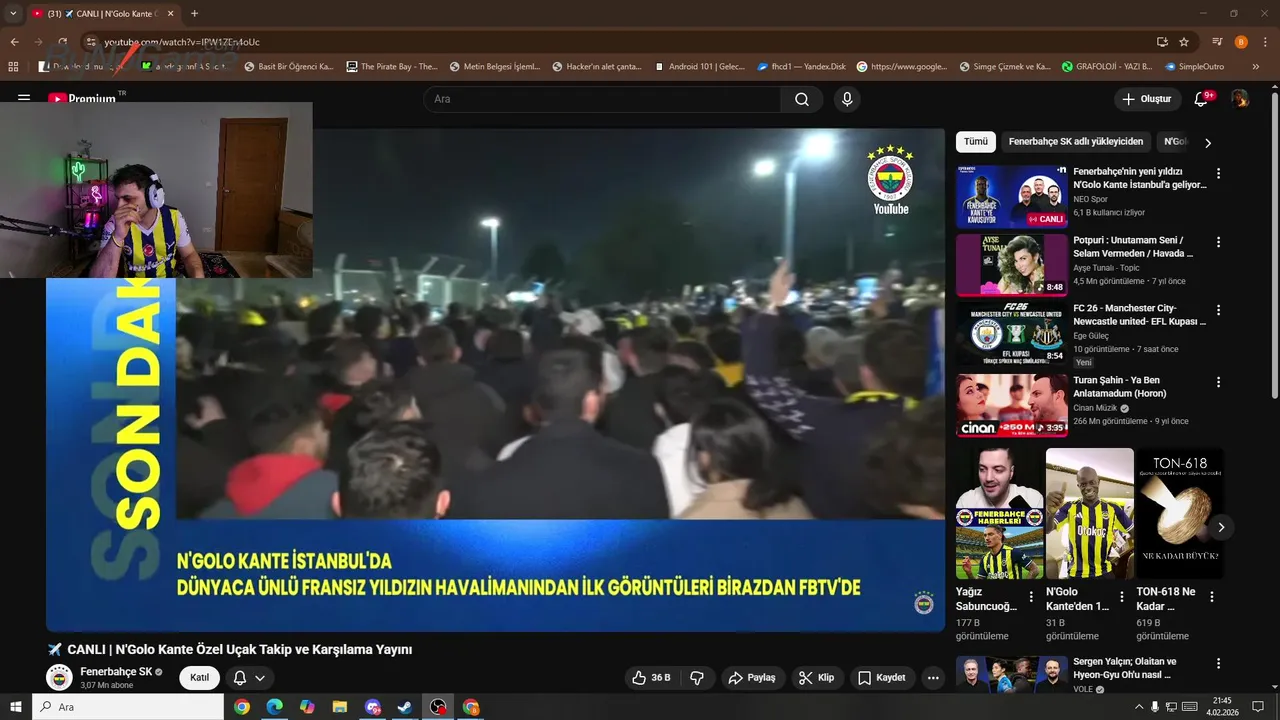
Task: Bookmark this page with the star icon
Action: click(x=1184, y=42)
